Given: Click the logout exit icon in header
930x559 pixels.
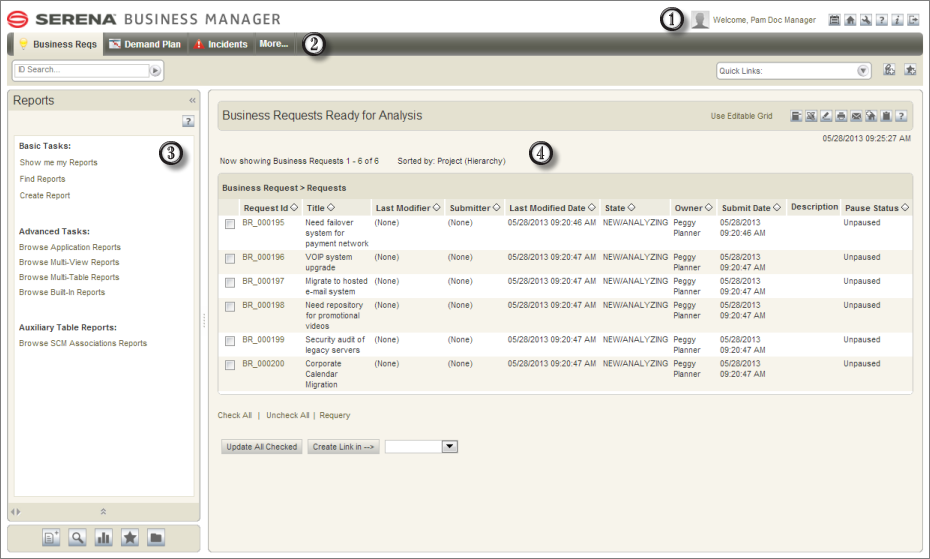Looking at the screenshot, I should (x=913, y=20).
